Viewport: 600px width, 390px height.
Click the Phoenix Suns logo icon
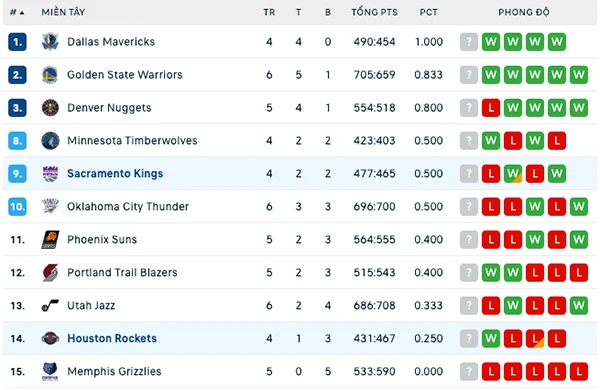point(50,240)
